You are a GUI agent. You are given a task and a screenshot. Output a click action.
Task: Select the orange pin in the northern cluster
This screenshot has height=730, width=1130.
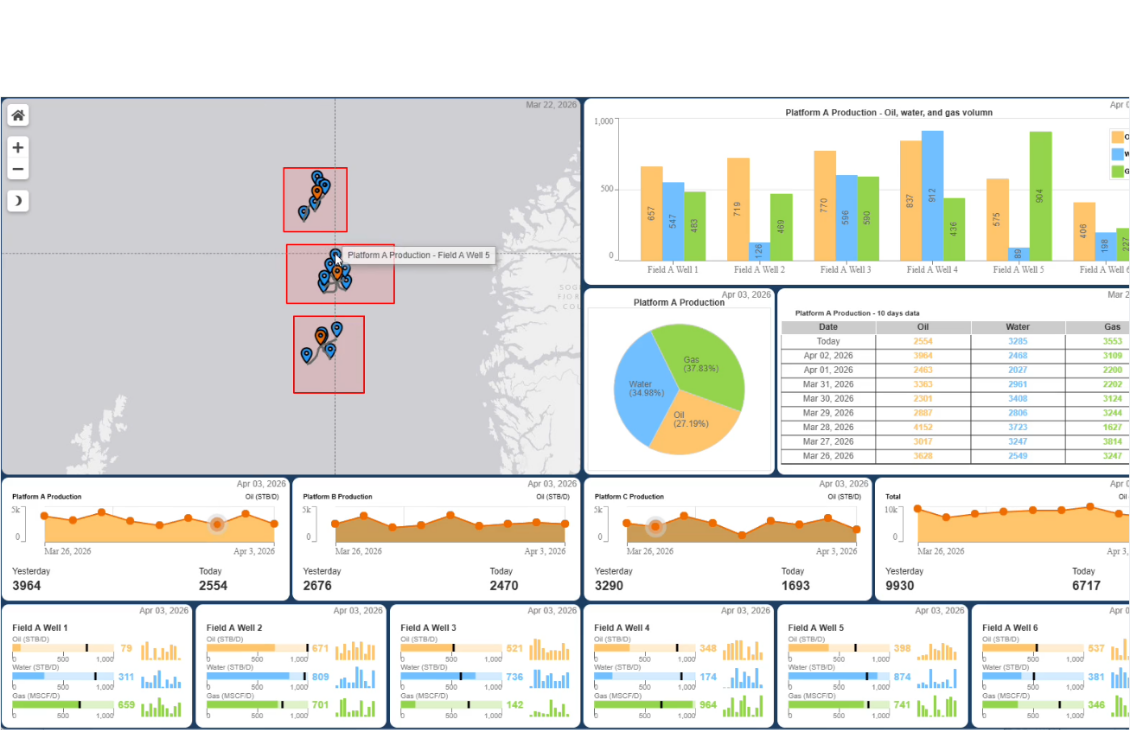pyautogui.click(x=317, y=192)
